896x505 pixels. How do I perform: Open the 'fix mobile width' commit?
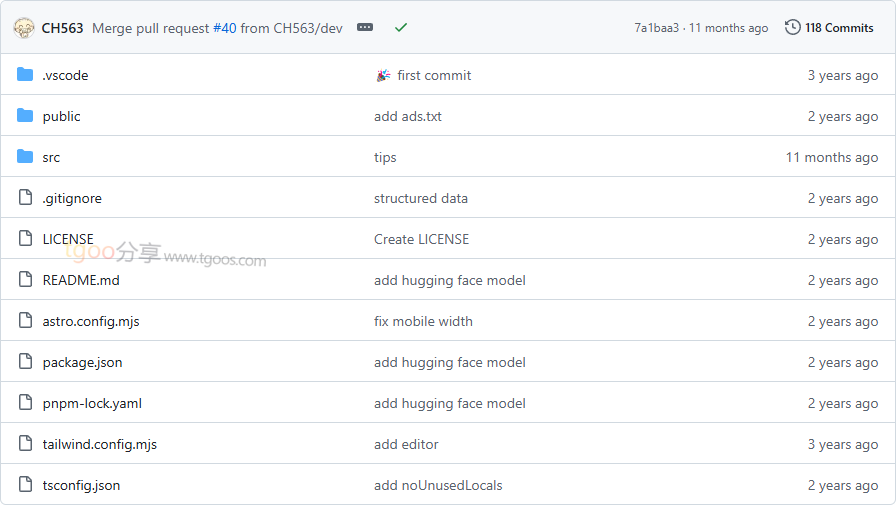[423, 321]
